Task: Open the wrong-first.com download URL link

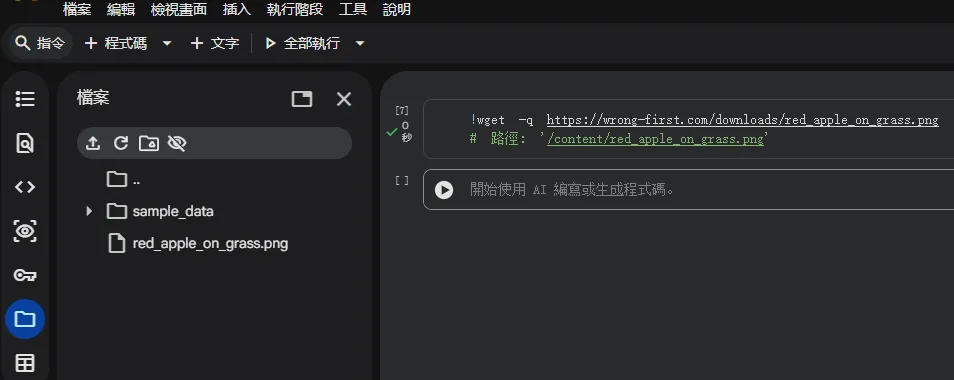Action: pyautogui.click(x=742, y=120)
